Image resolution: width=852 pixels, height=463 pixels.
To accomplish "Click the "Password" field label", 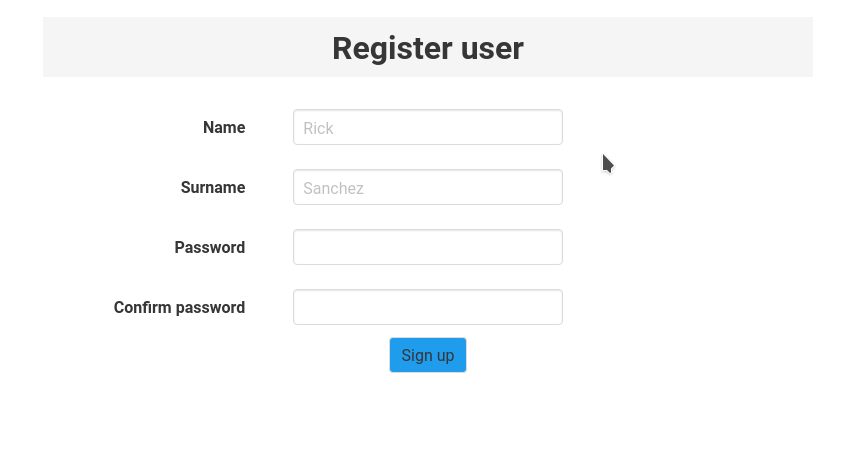I will [x=210, y=247].
